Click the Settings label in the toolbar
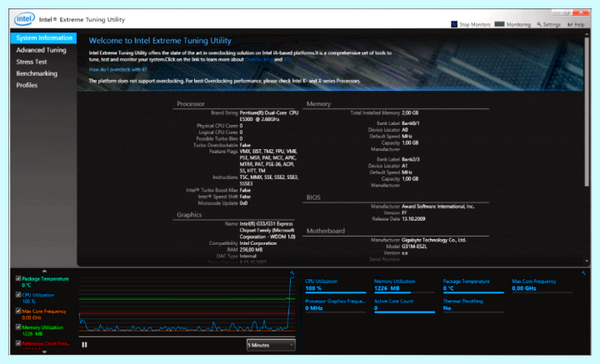The image size is (600, 364). (551, 24)
